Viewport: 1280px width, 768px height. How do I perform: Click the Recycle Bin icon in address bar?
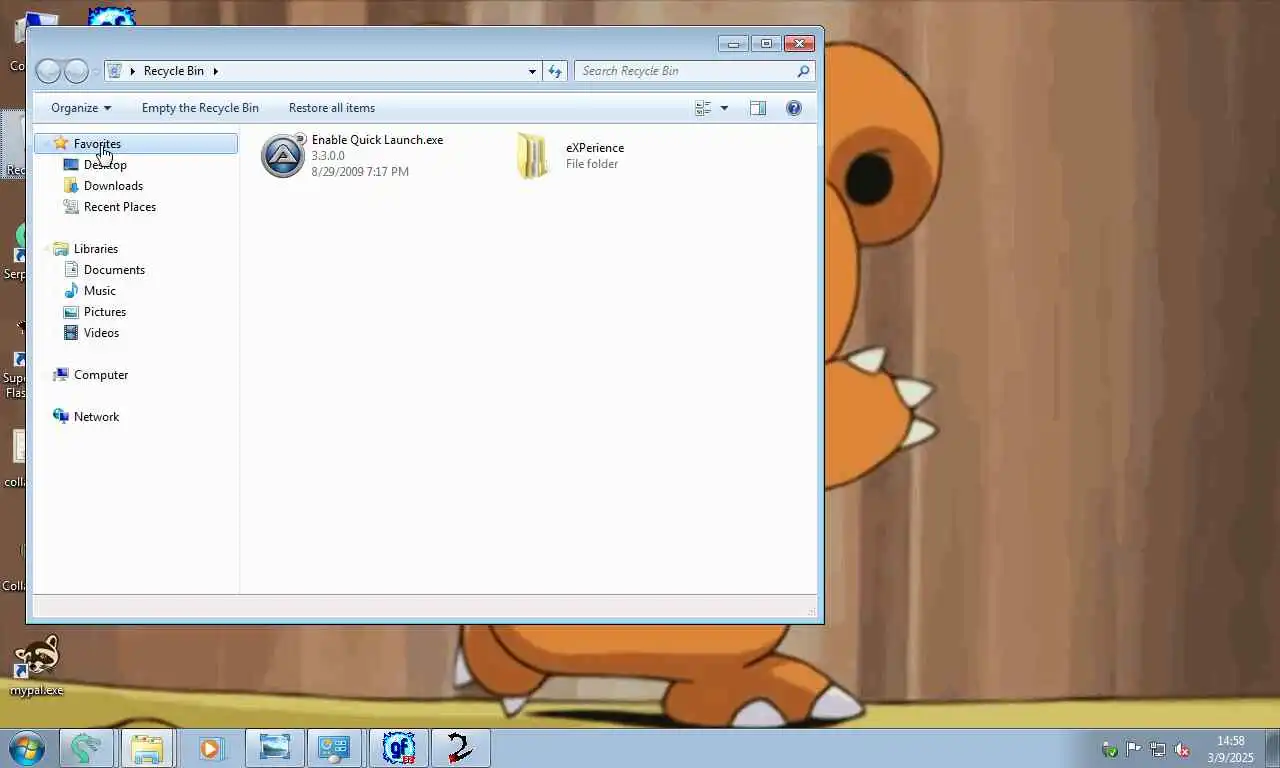115,71
